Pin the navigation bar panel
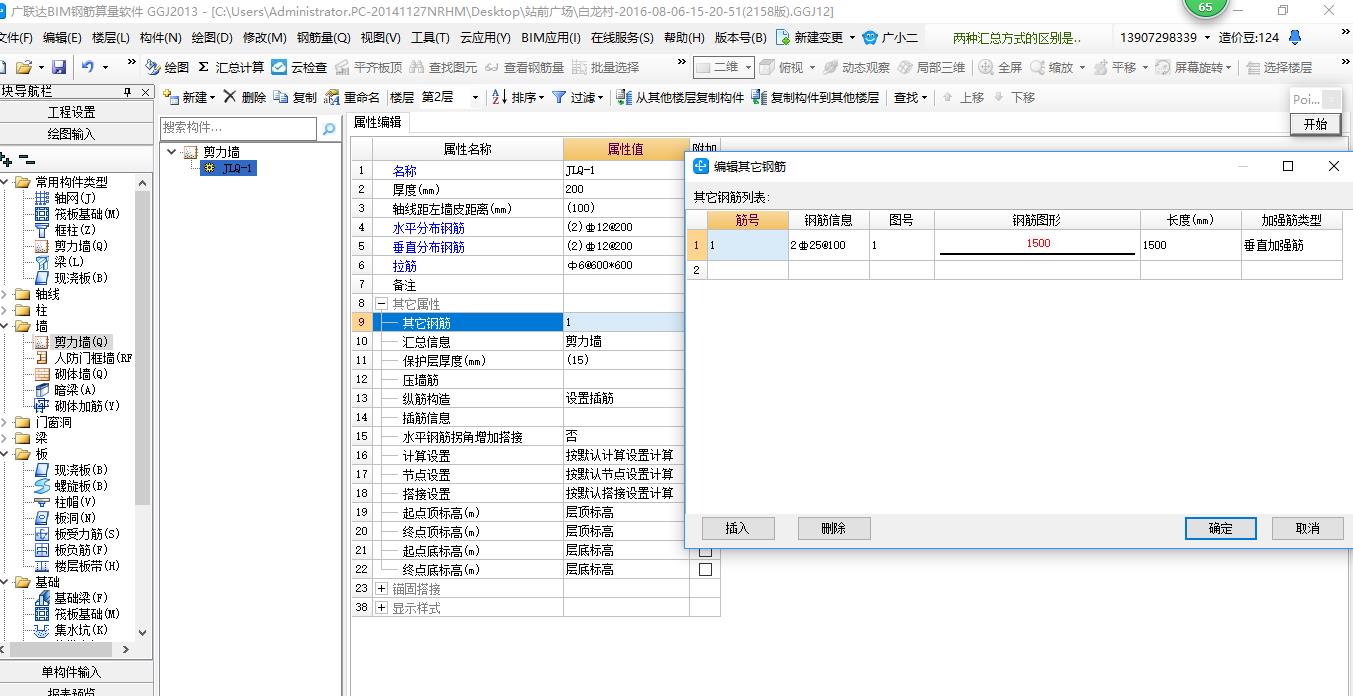The height and width of the screenshot is (696, 1353). [x=127, y=91]
